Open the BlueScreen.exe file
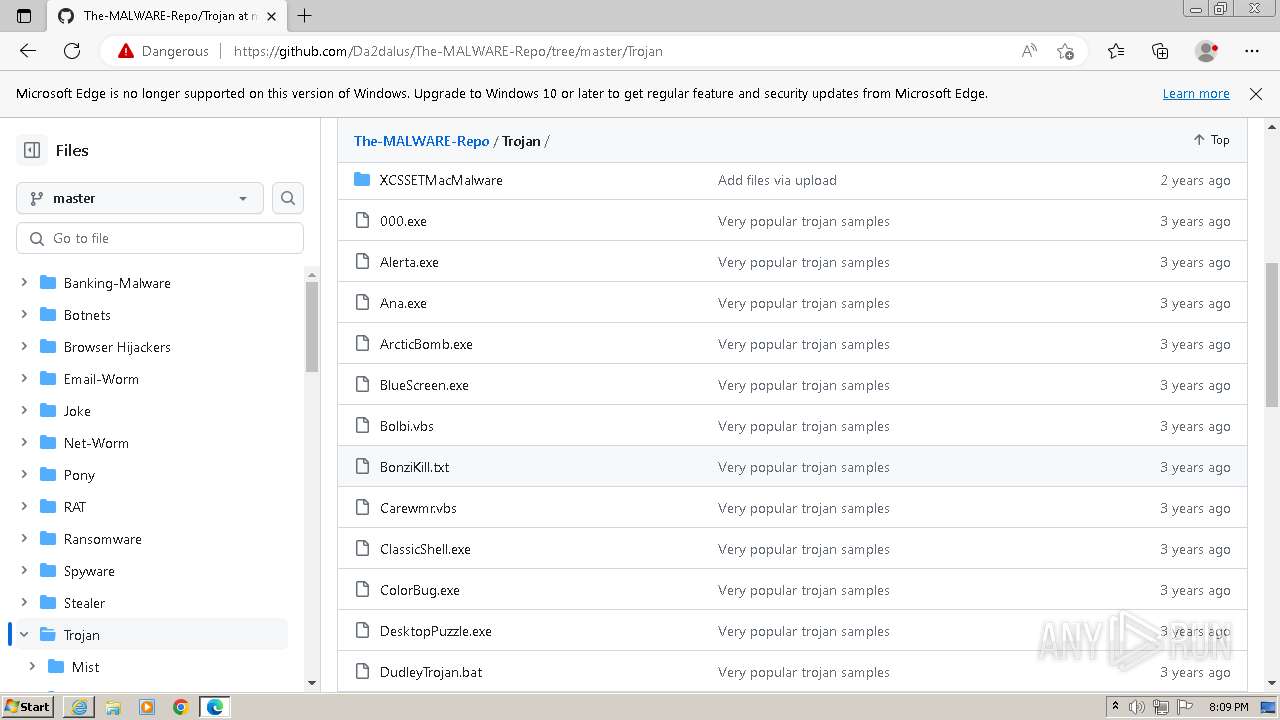 pyautogui.click(x=424, y=385)
